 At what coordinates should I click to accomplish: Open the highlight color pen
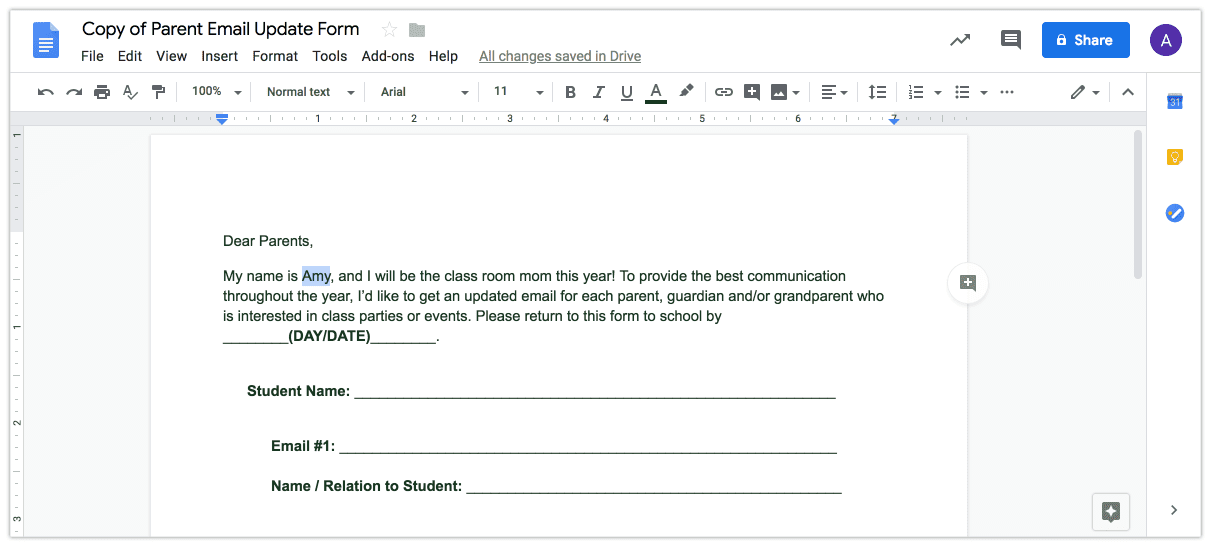tap(686, 92)
